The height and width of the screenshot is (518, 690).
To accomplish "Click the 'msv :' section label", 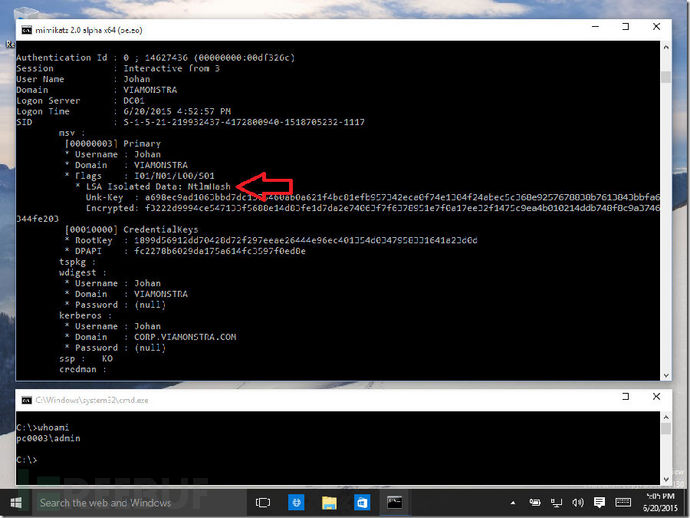I will 72,132.
